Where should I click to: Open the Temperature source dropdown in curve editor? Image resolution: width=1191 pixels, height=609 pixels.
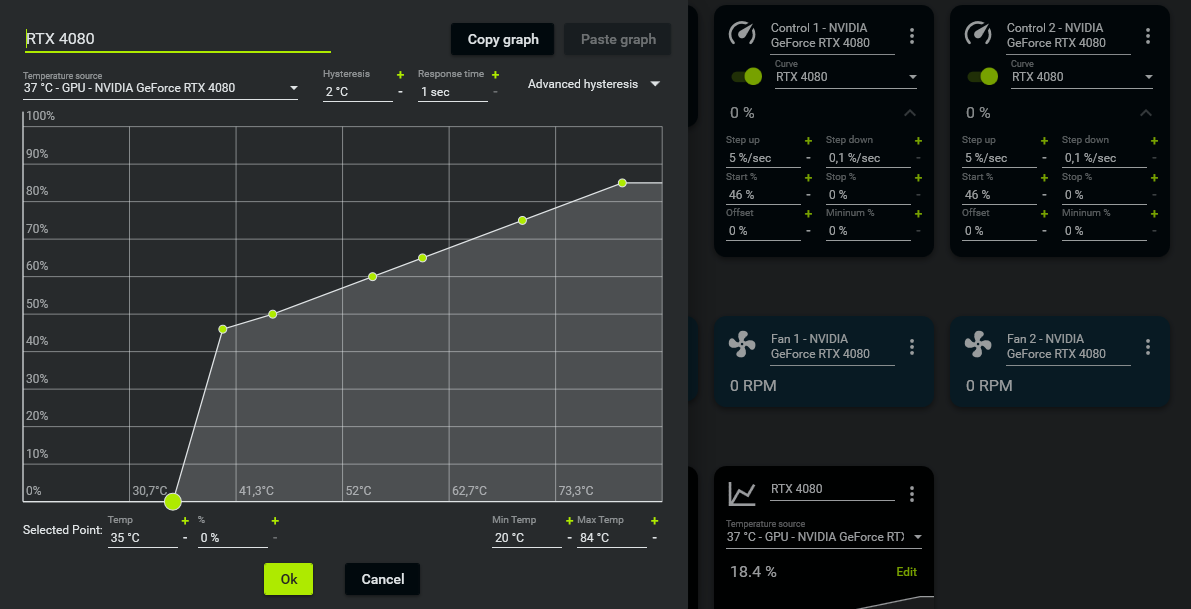click(x=161, y=88)
